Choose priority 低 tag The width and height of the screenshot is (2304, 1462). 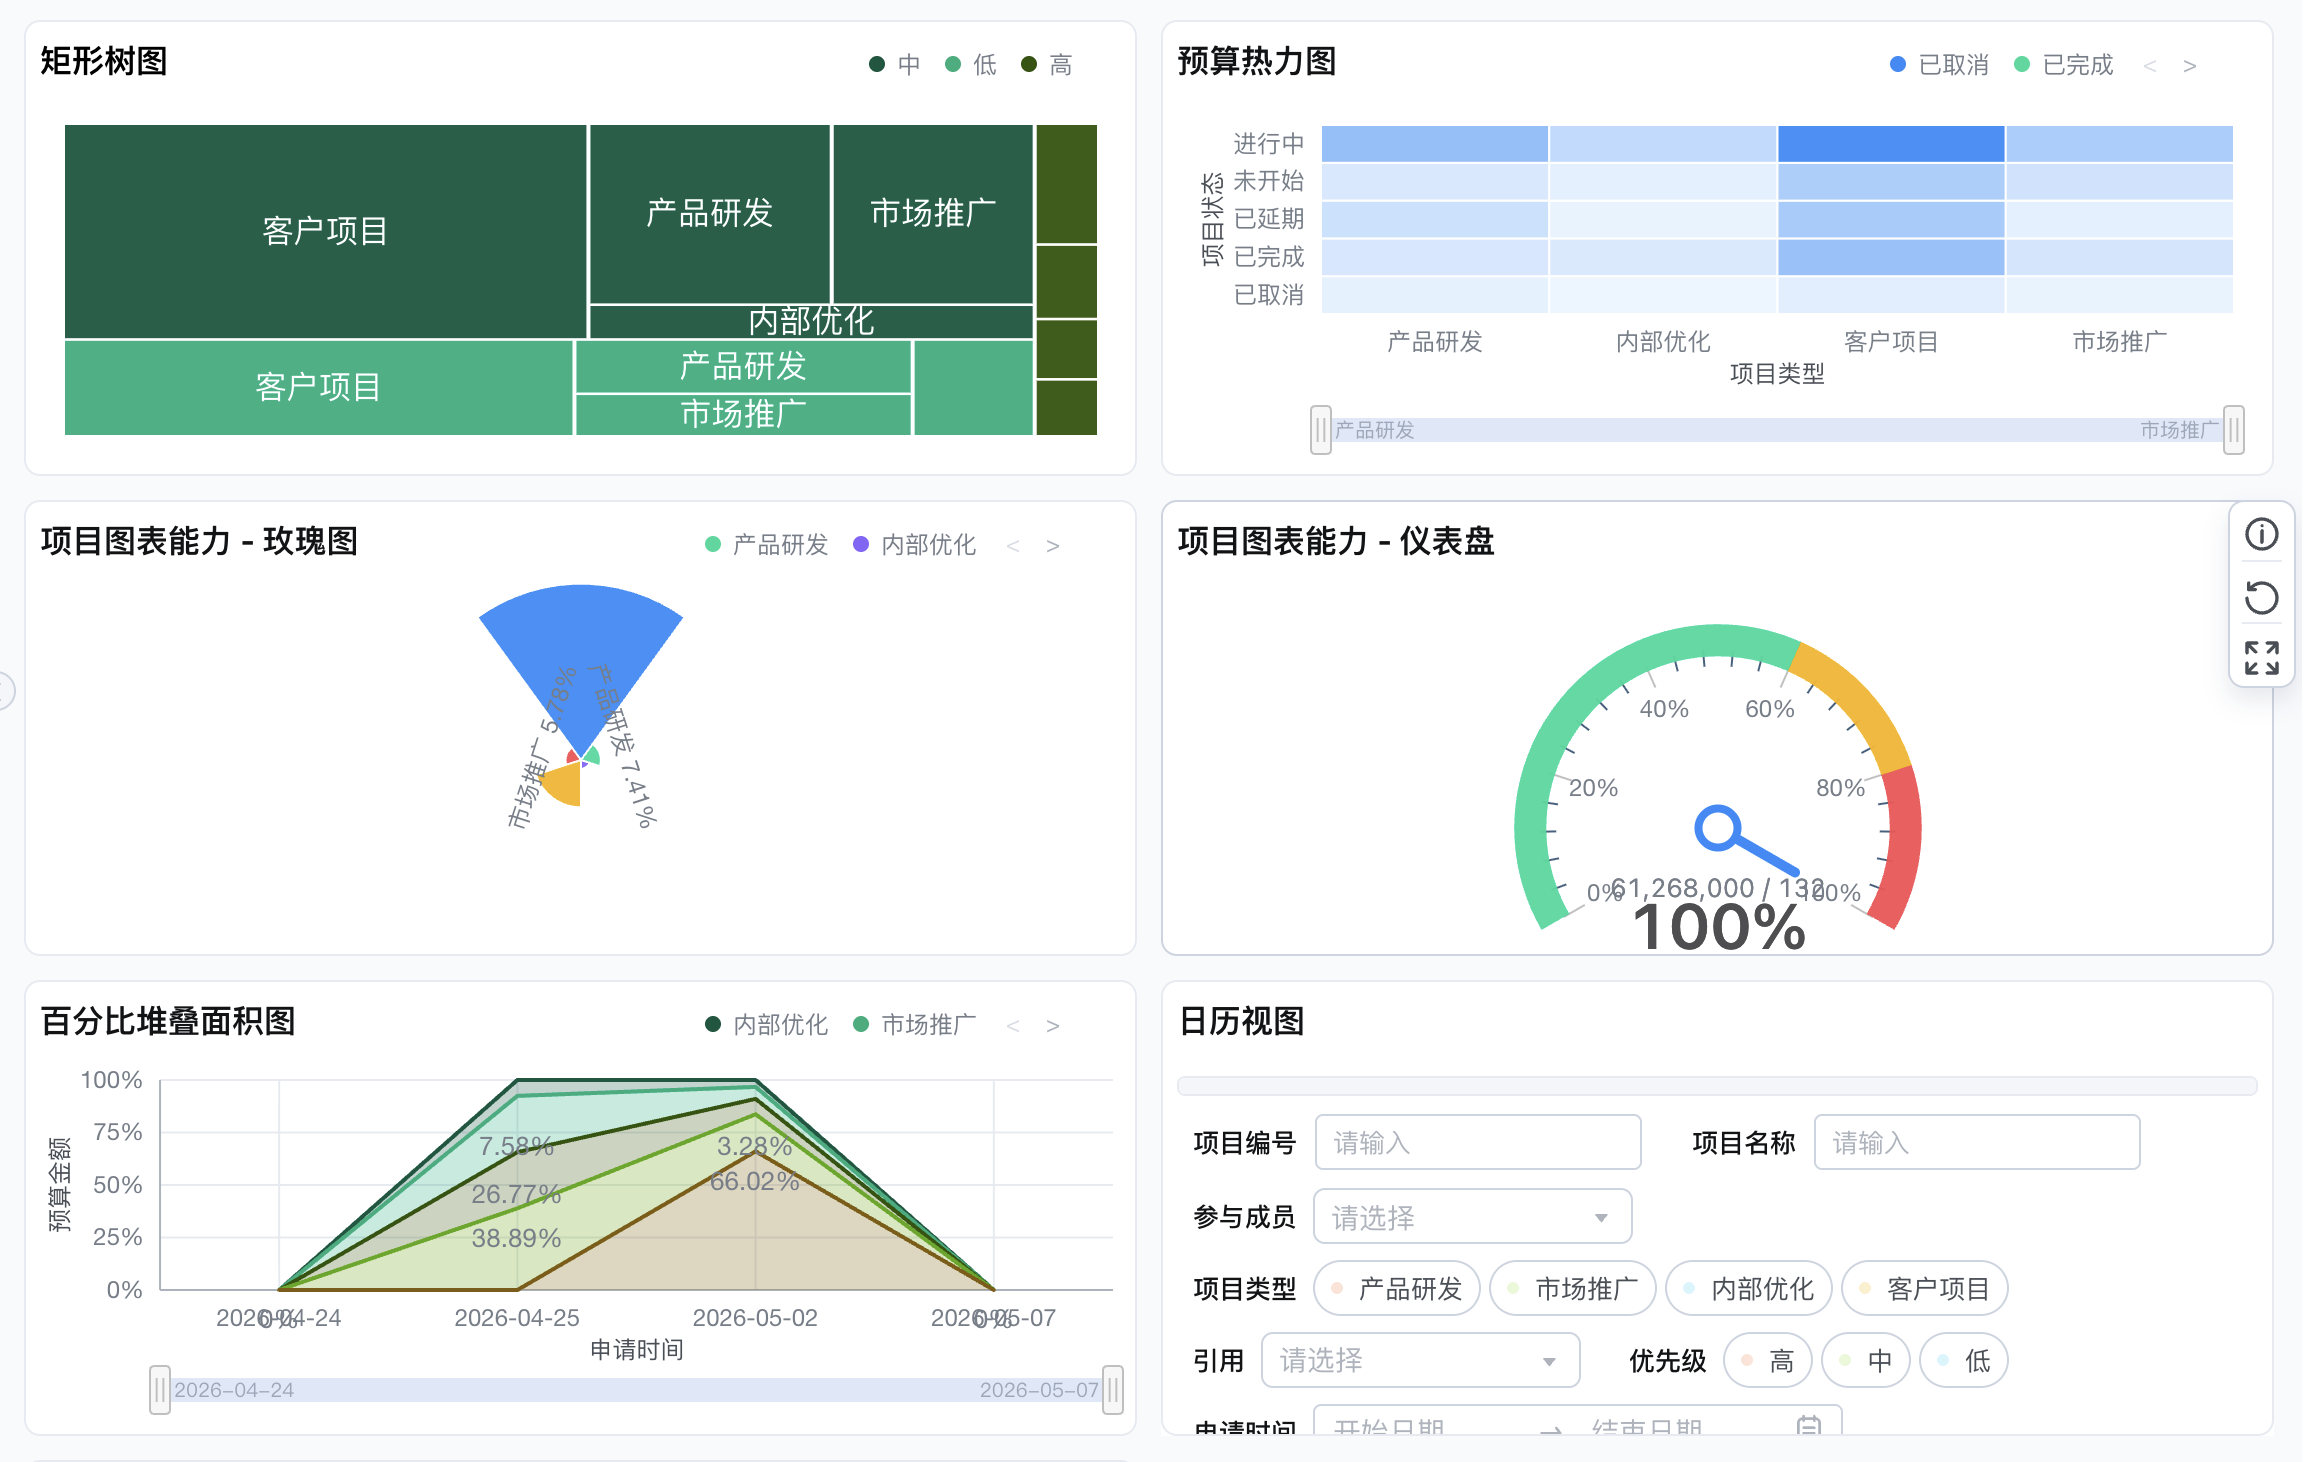click(1964, 1360)
